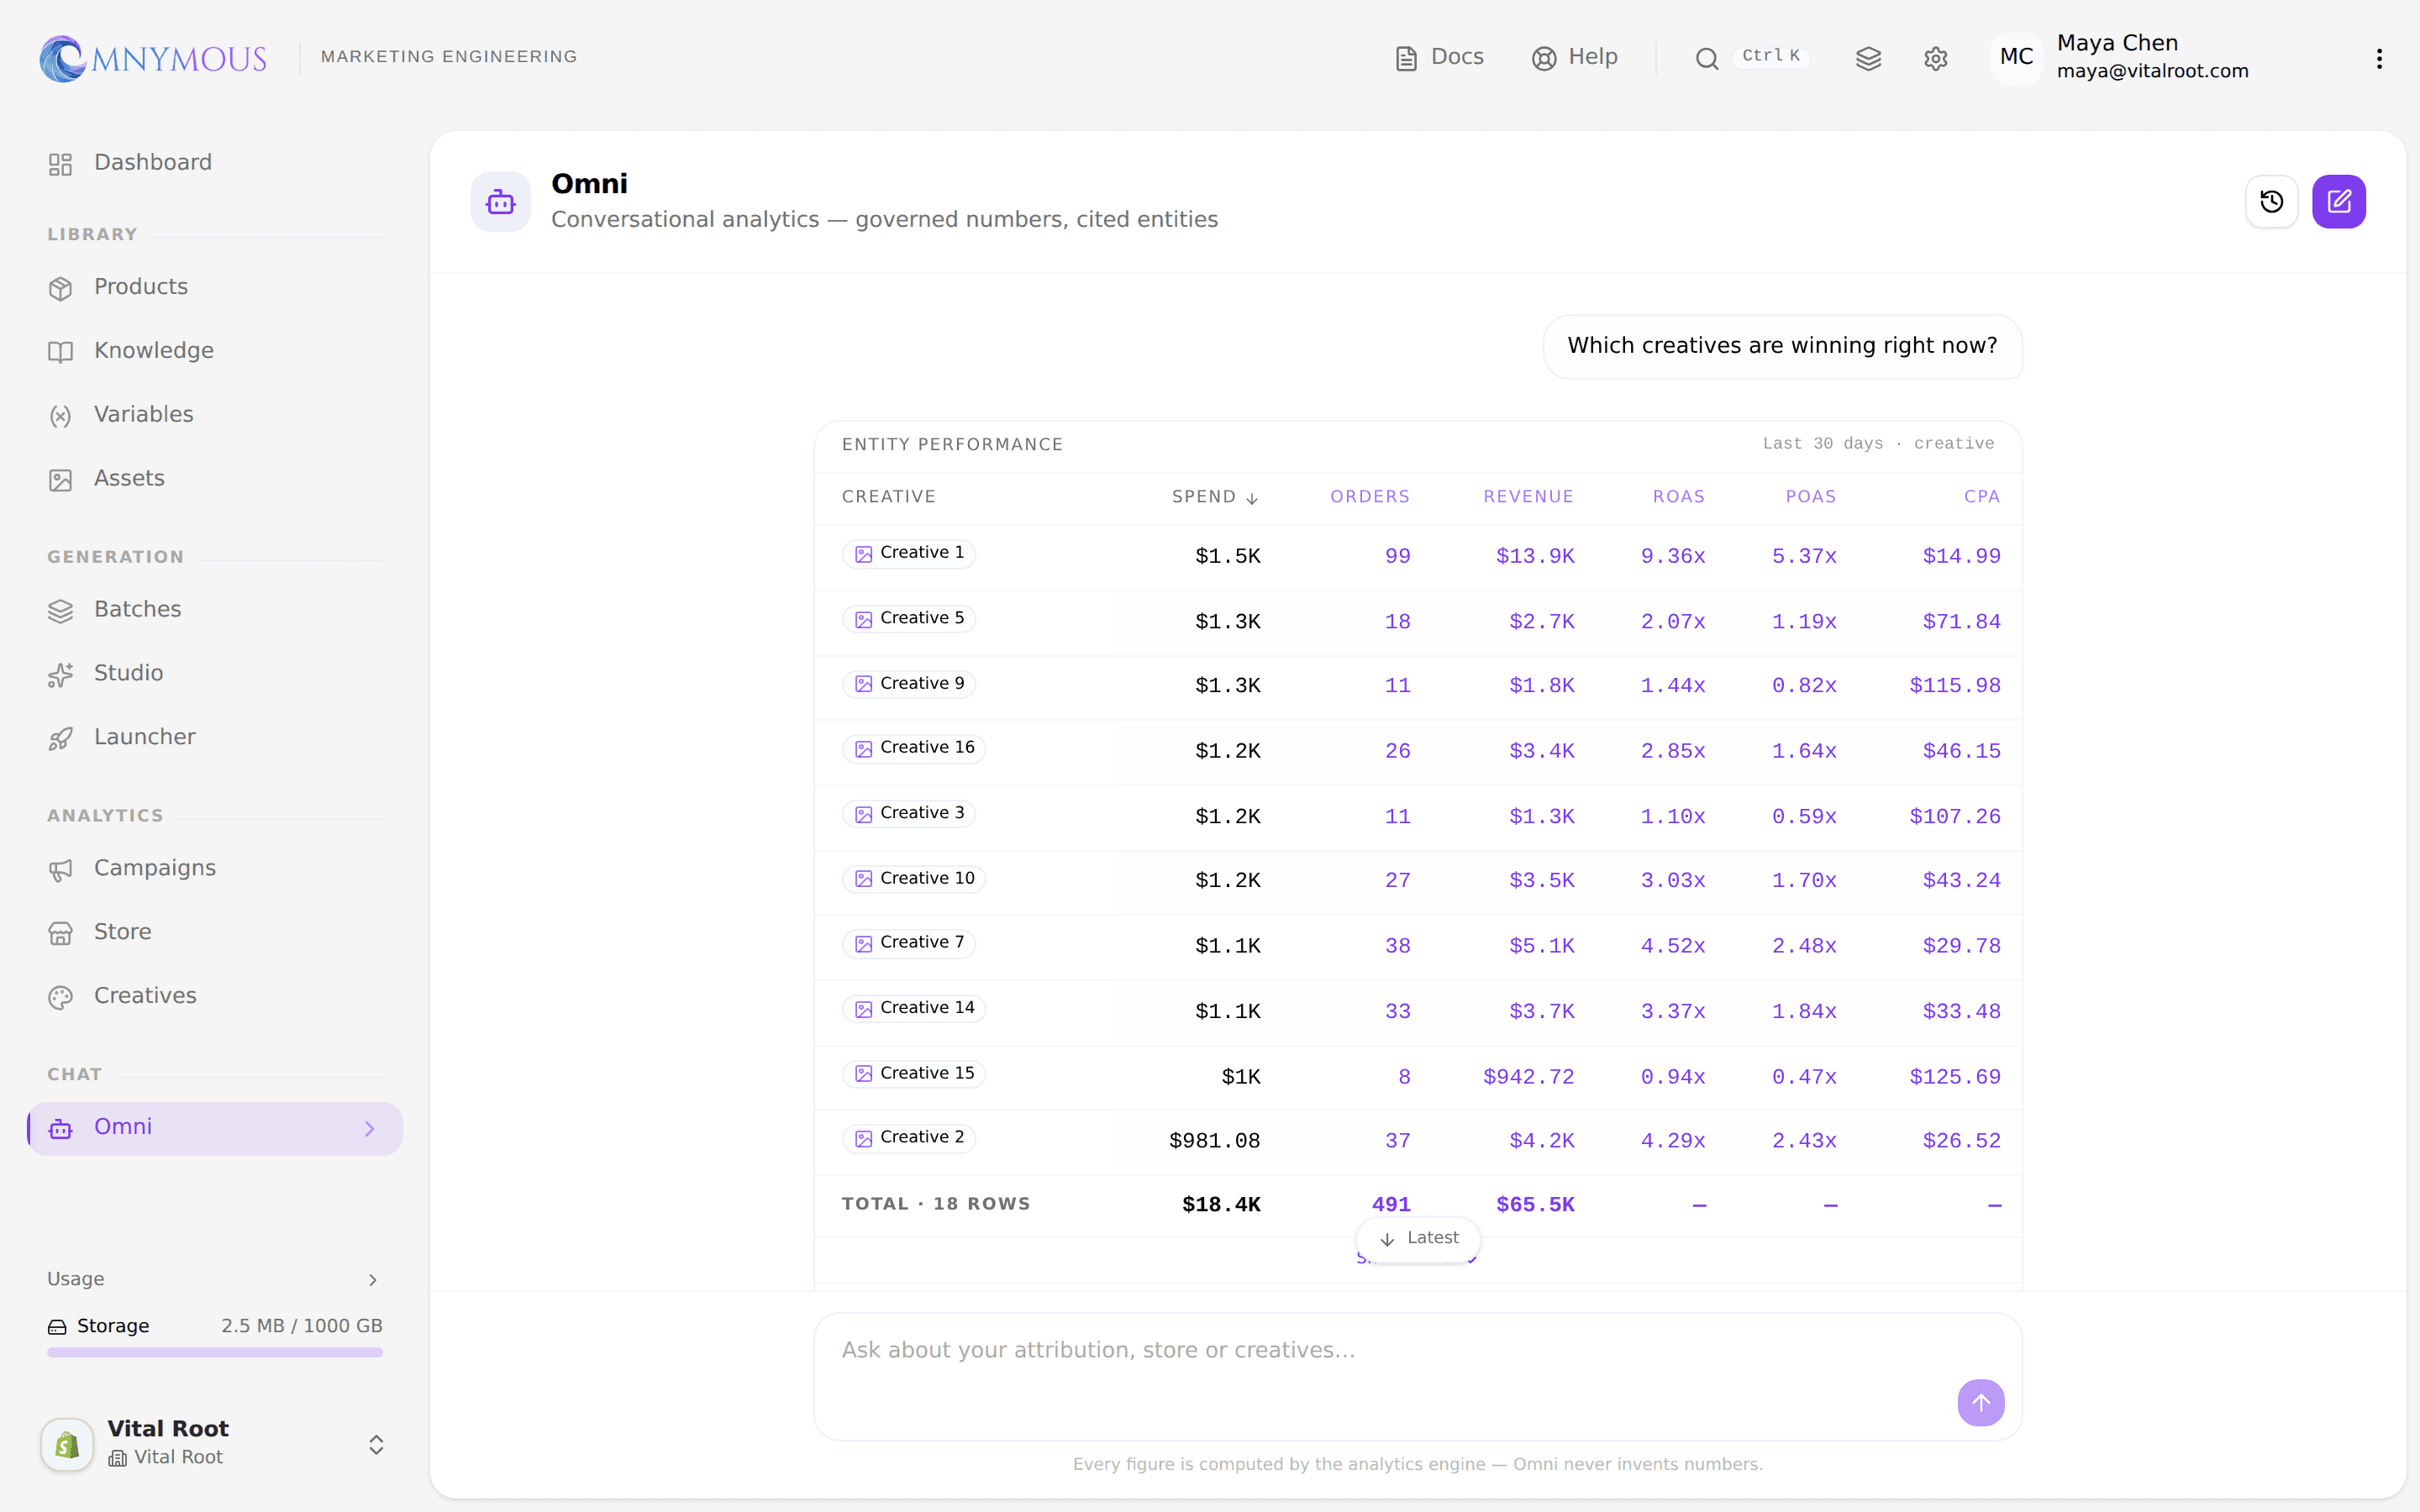Click the Store shop icon
2420x1512 pixels.
61,933
